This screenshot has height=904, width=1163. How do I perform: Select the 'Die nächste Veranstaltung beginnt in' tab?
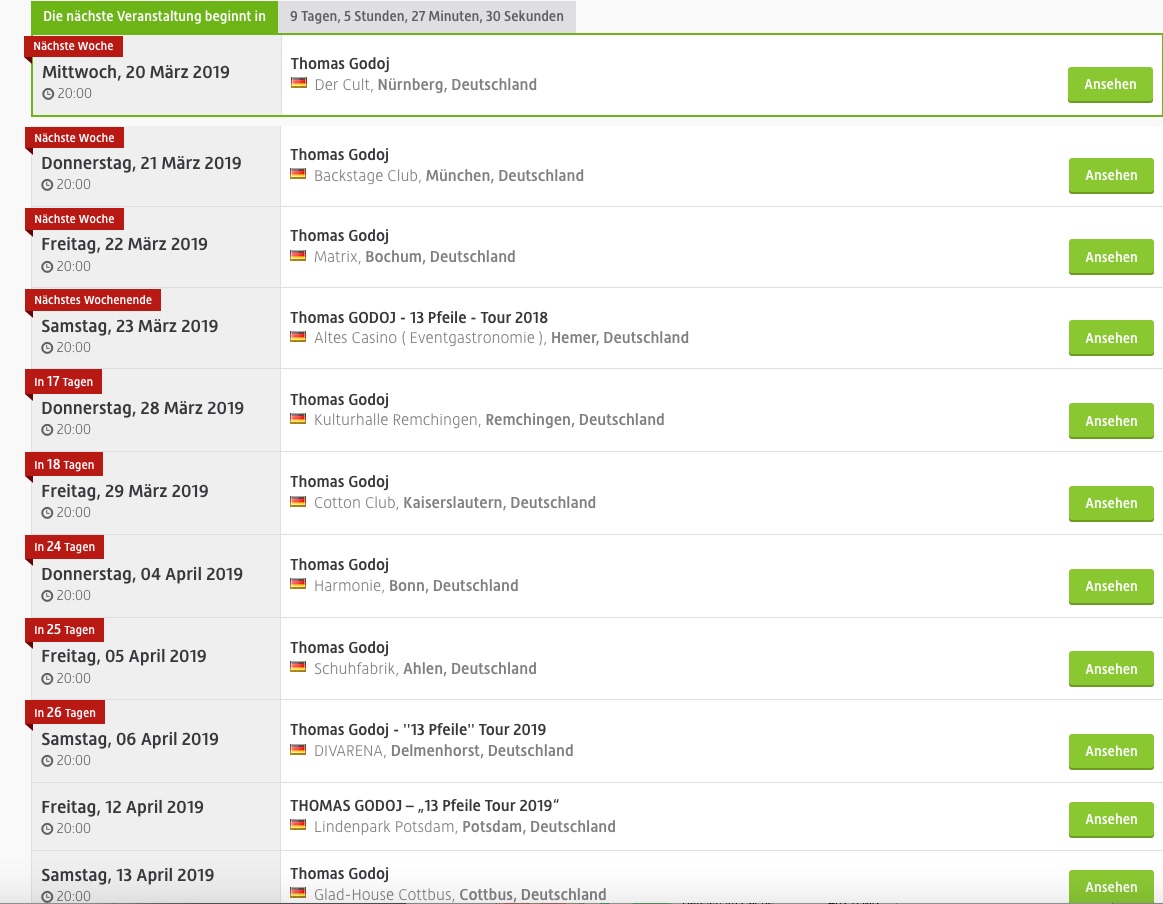(154, 16)
